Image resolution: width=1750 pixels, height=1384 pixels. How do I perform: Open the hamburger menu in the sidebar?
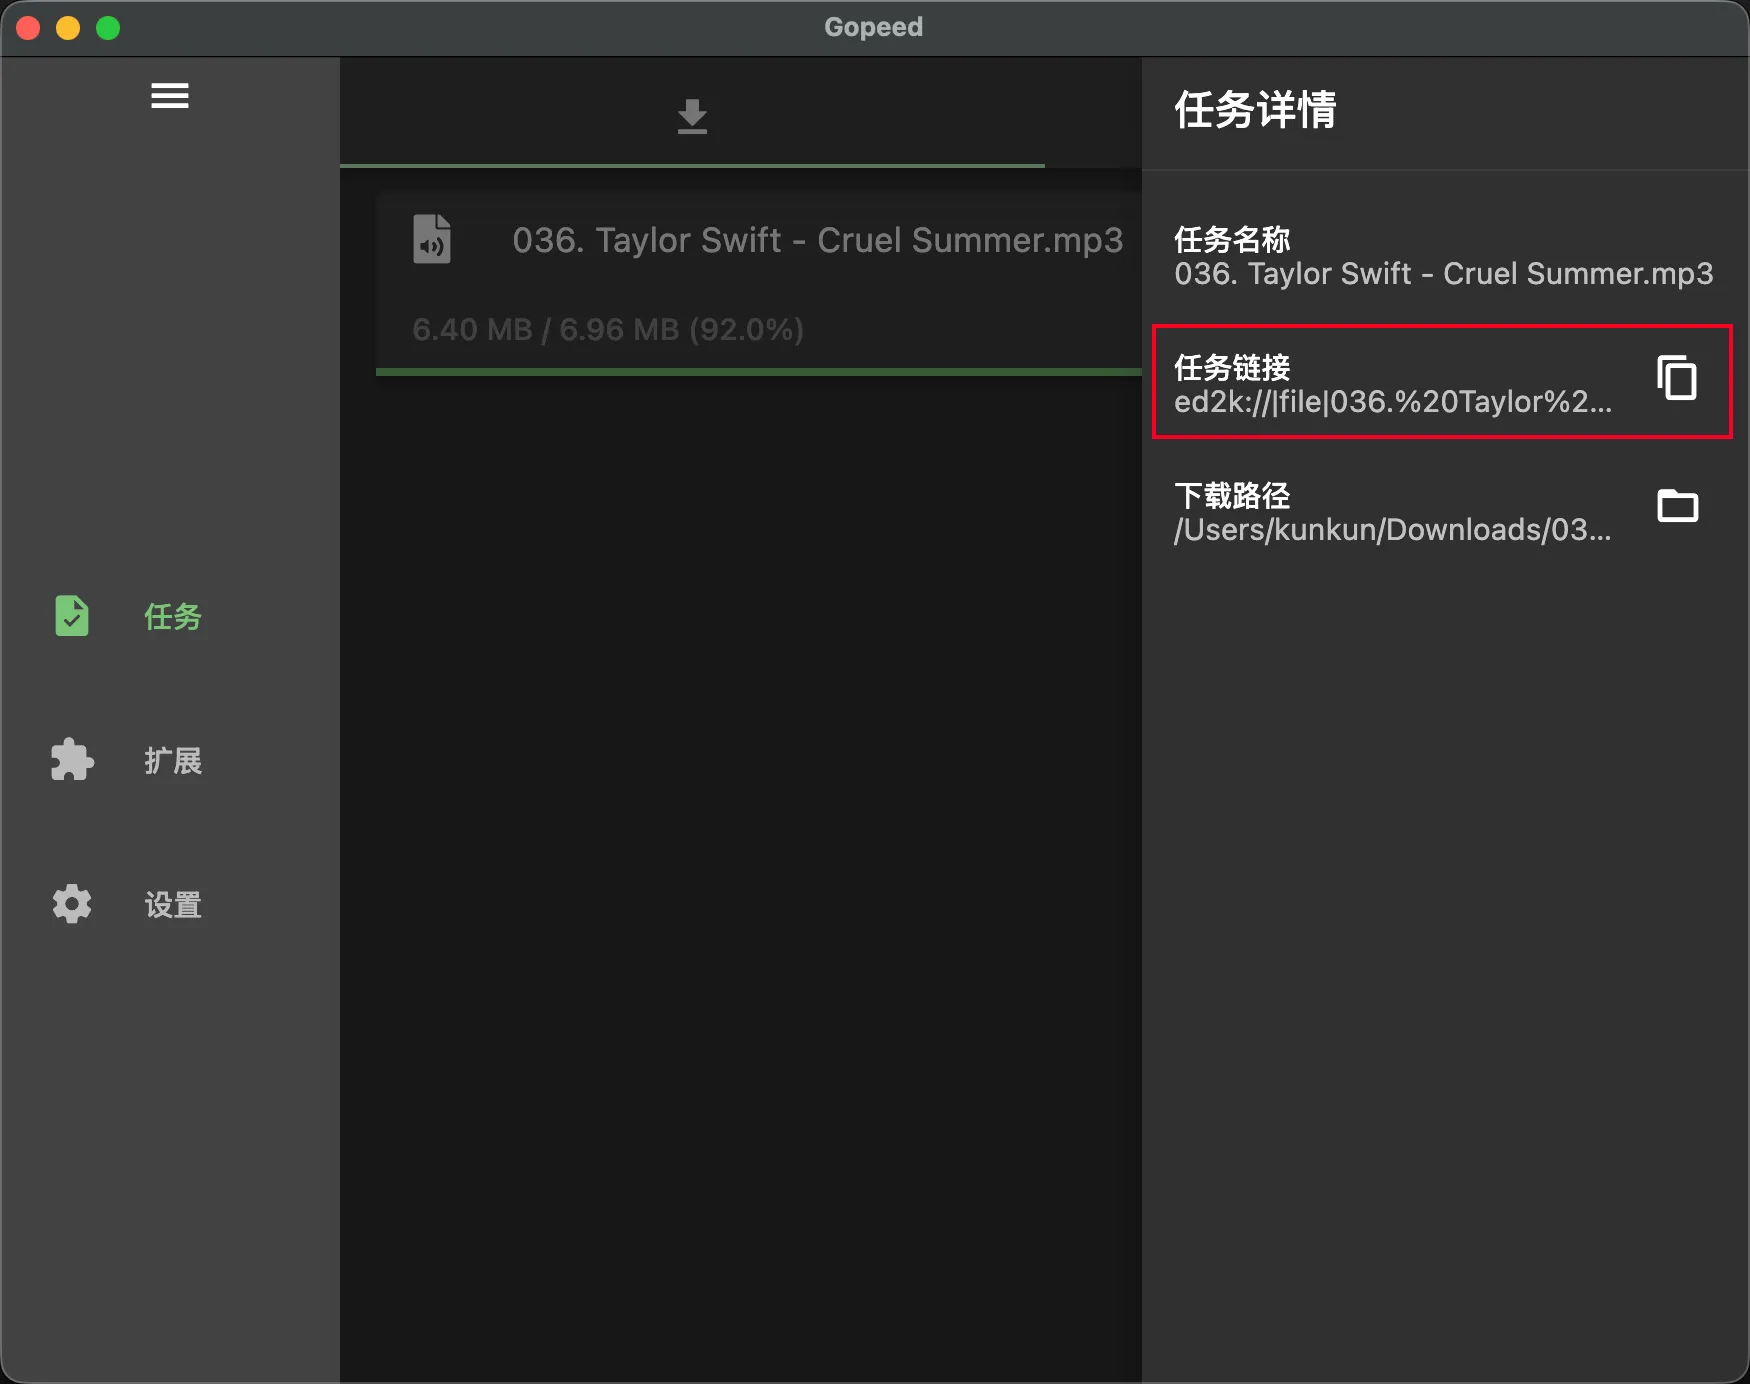170,96
